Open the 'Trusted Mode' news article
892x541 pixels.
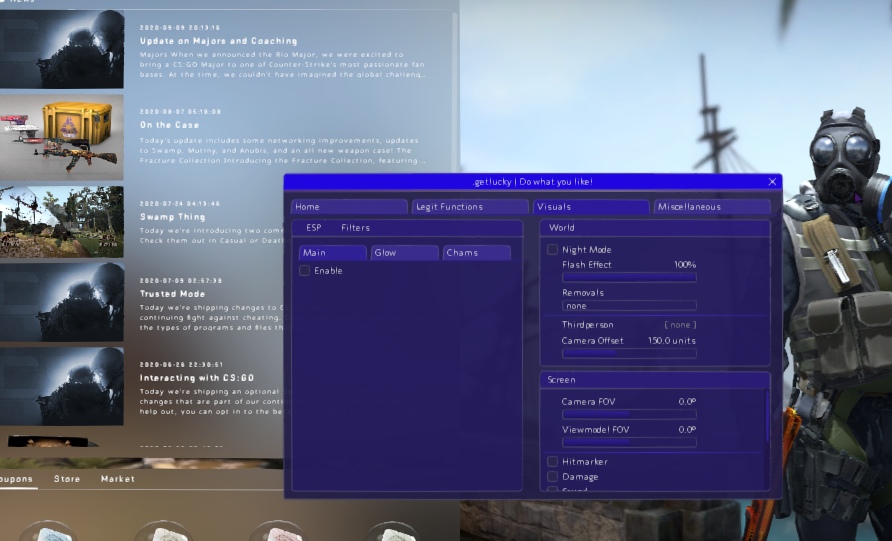172,294
